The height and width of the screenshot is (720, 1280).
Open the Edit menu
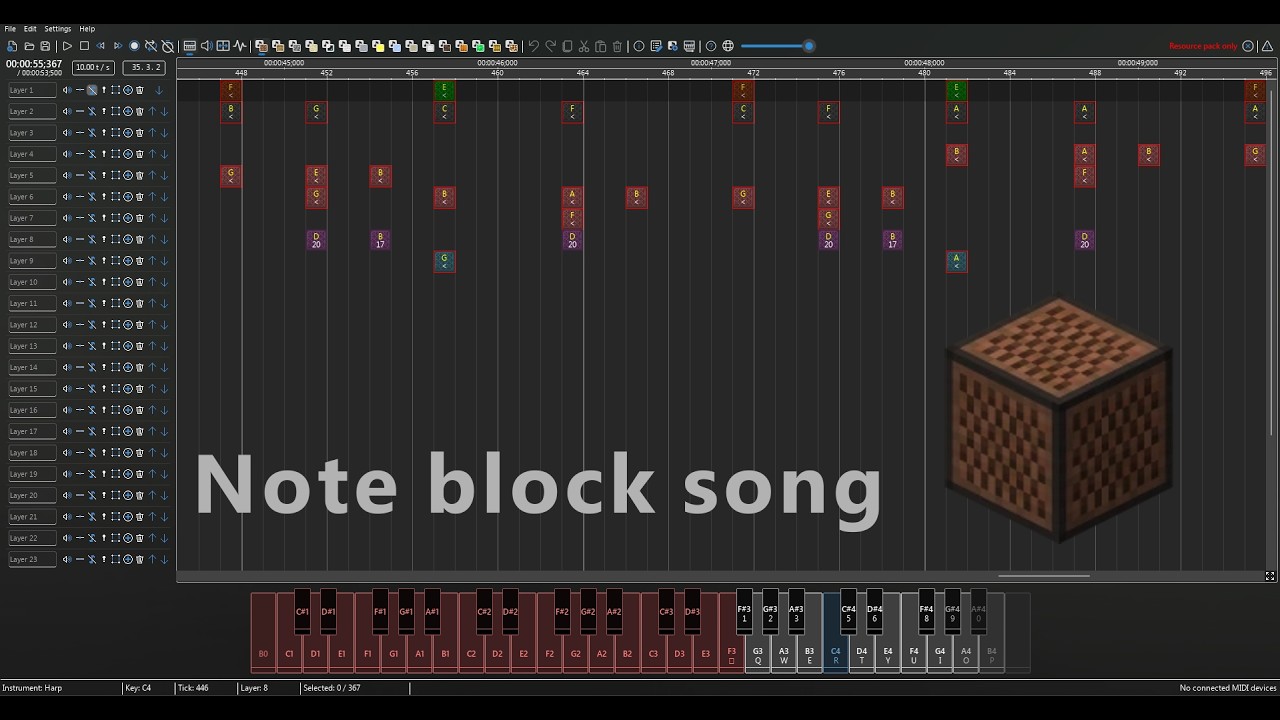[x=30, y=29]
